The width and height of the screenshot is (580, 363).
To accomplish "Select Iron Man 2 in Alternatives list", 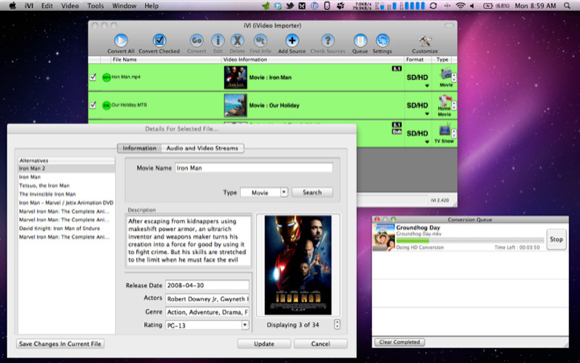I will click(x=67, y=168).
